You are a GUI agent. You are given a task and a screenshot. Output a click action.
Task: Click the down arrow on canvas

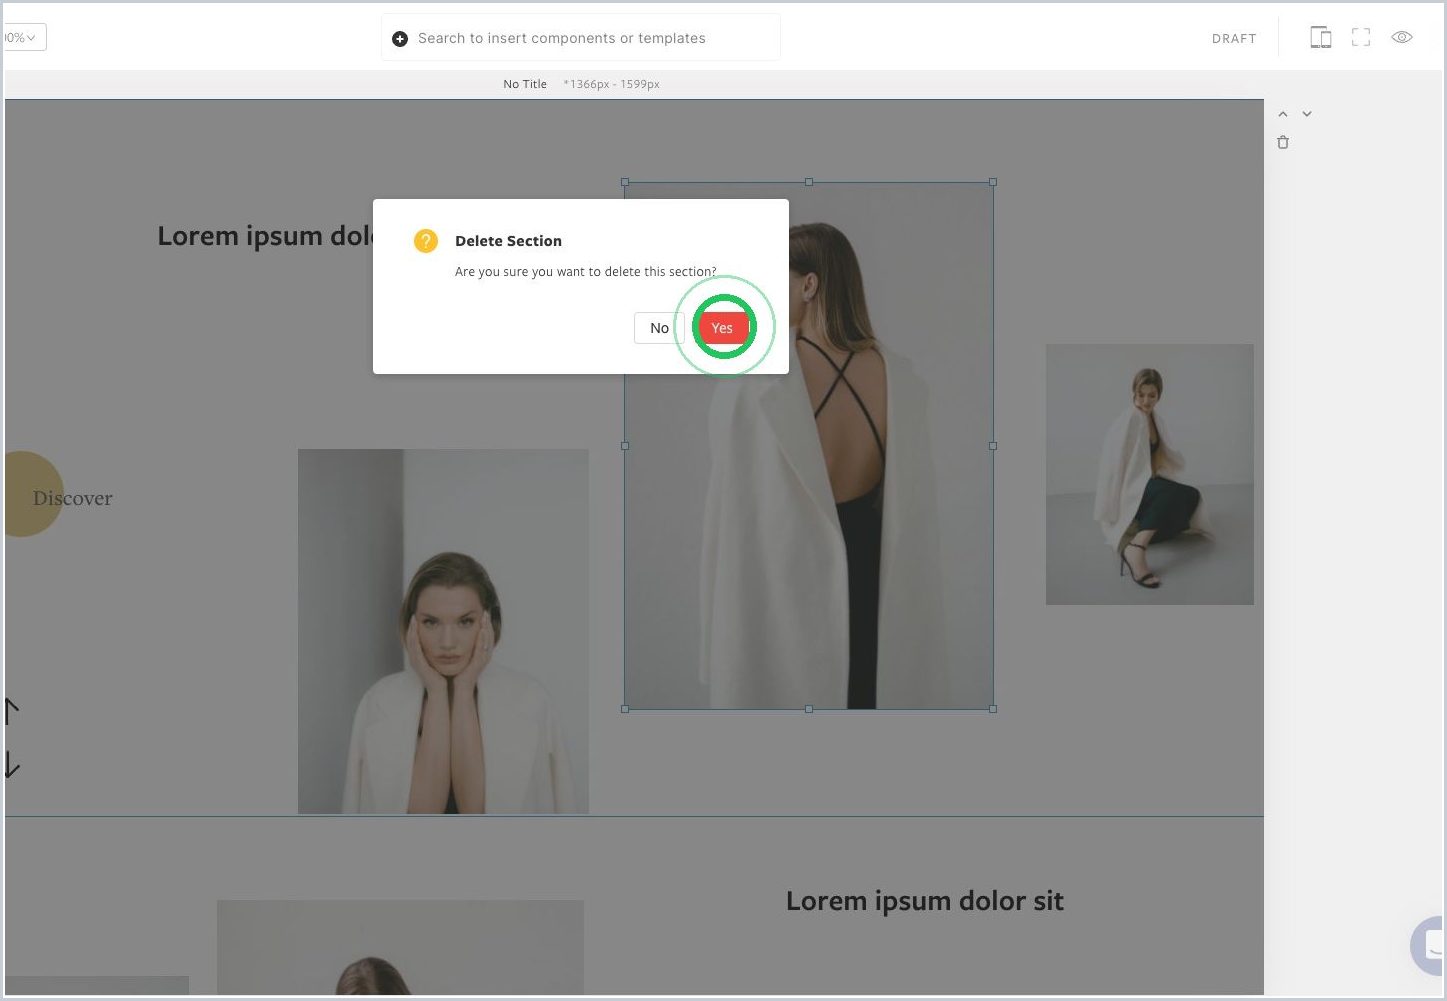point(11,765)
